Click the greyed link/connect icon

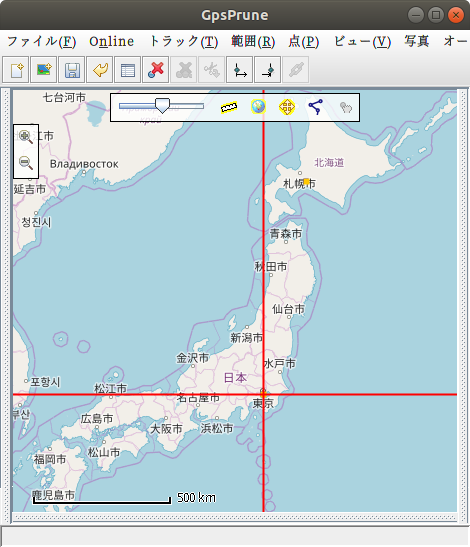296,70
